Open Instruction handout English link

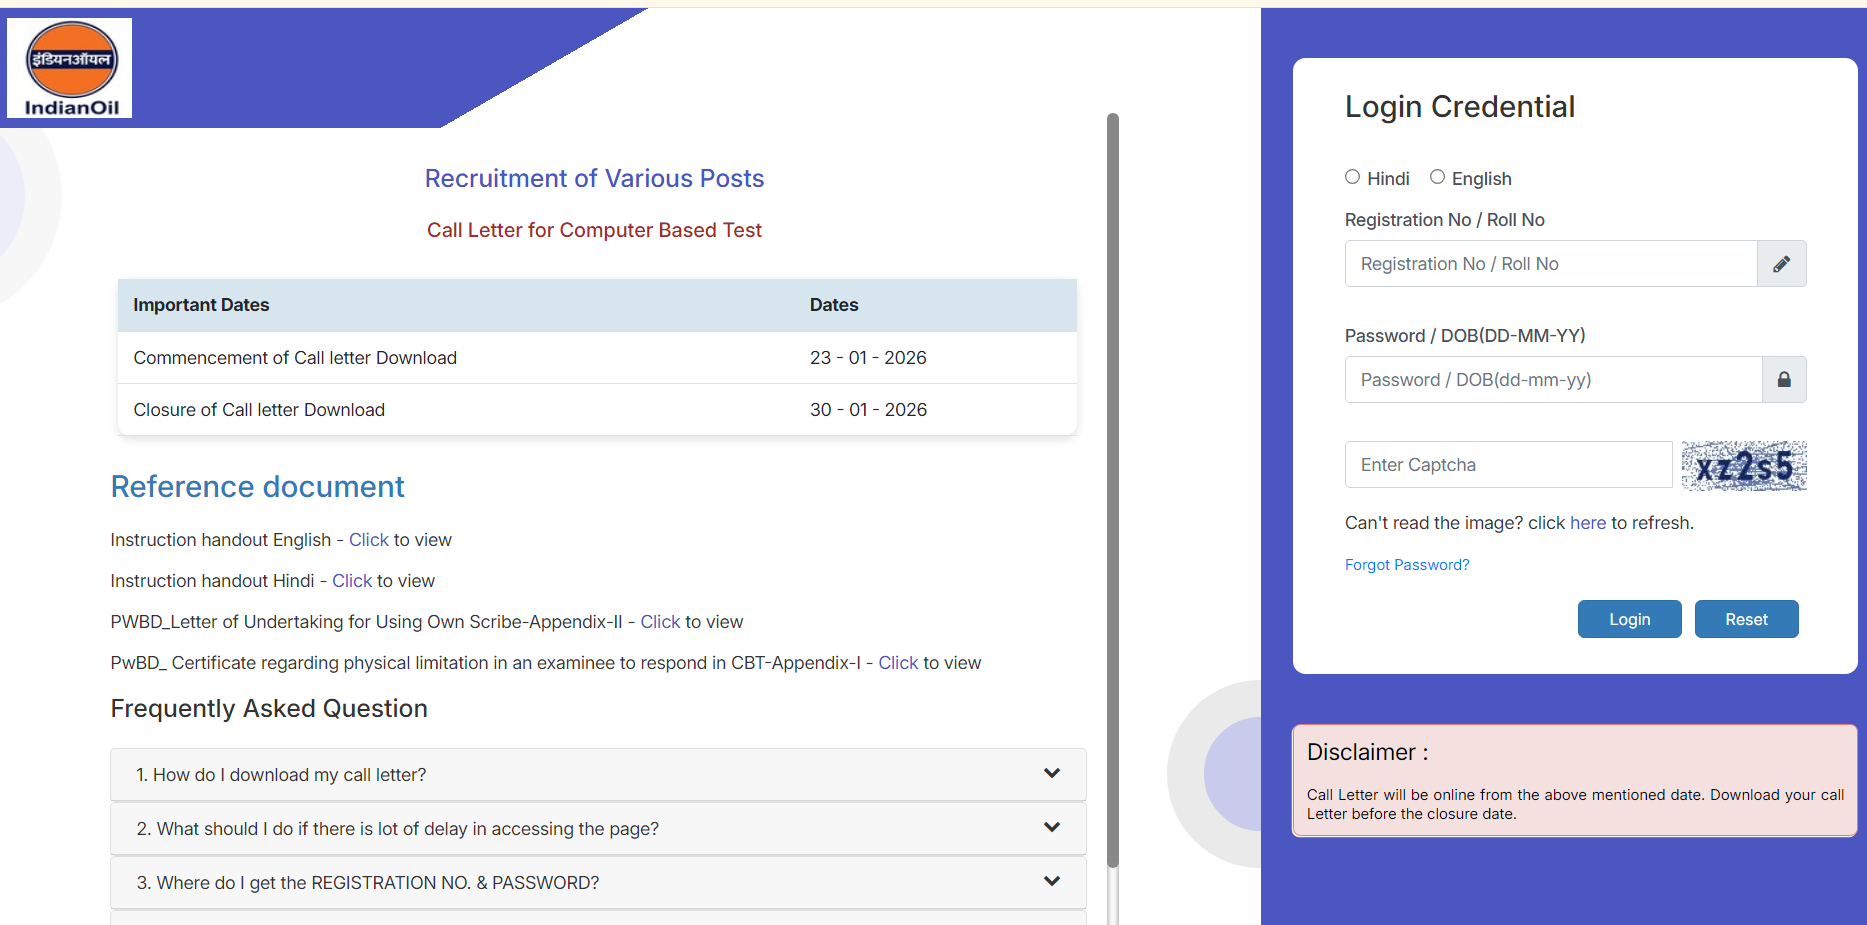(368, 540)
